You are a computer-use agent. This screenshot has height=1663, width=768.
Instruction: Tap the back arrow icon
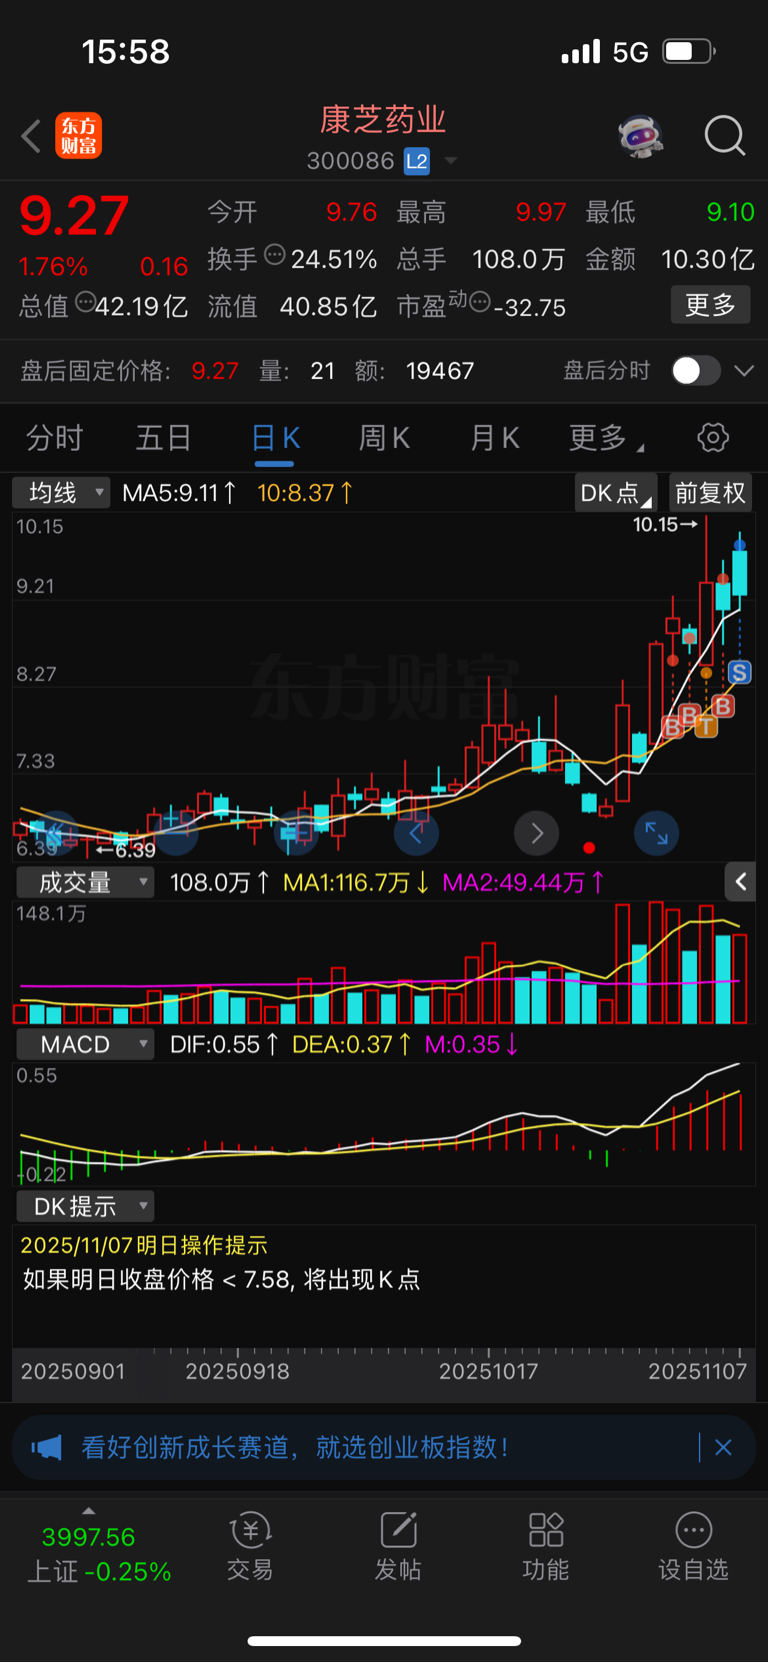[x=31, y=136]
